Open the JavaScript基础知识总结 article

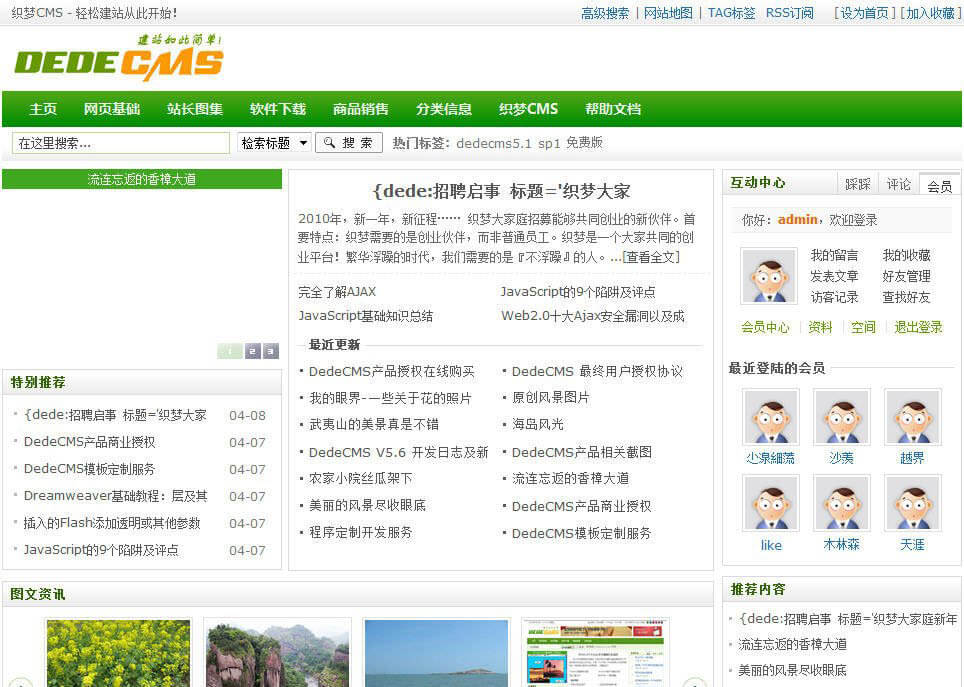tap(365, 316)
